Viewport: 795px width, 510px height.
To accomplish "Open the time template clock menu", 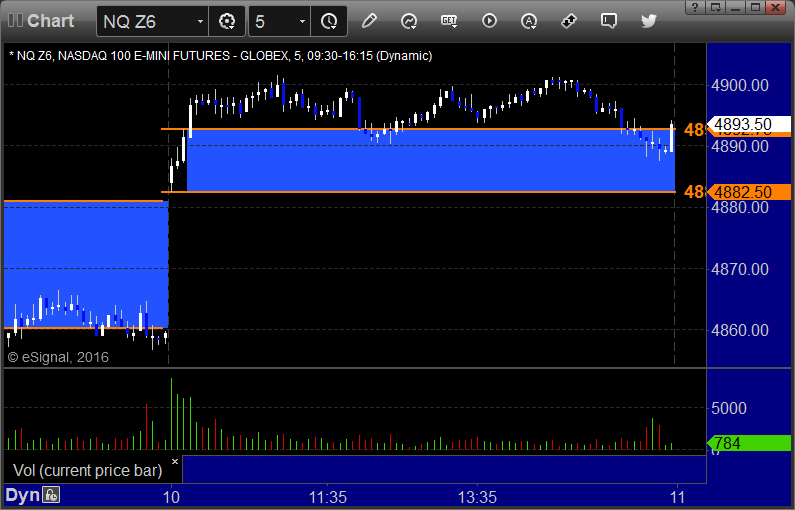I will pos(329,21).
